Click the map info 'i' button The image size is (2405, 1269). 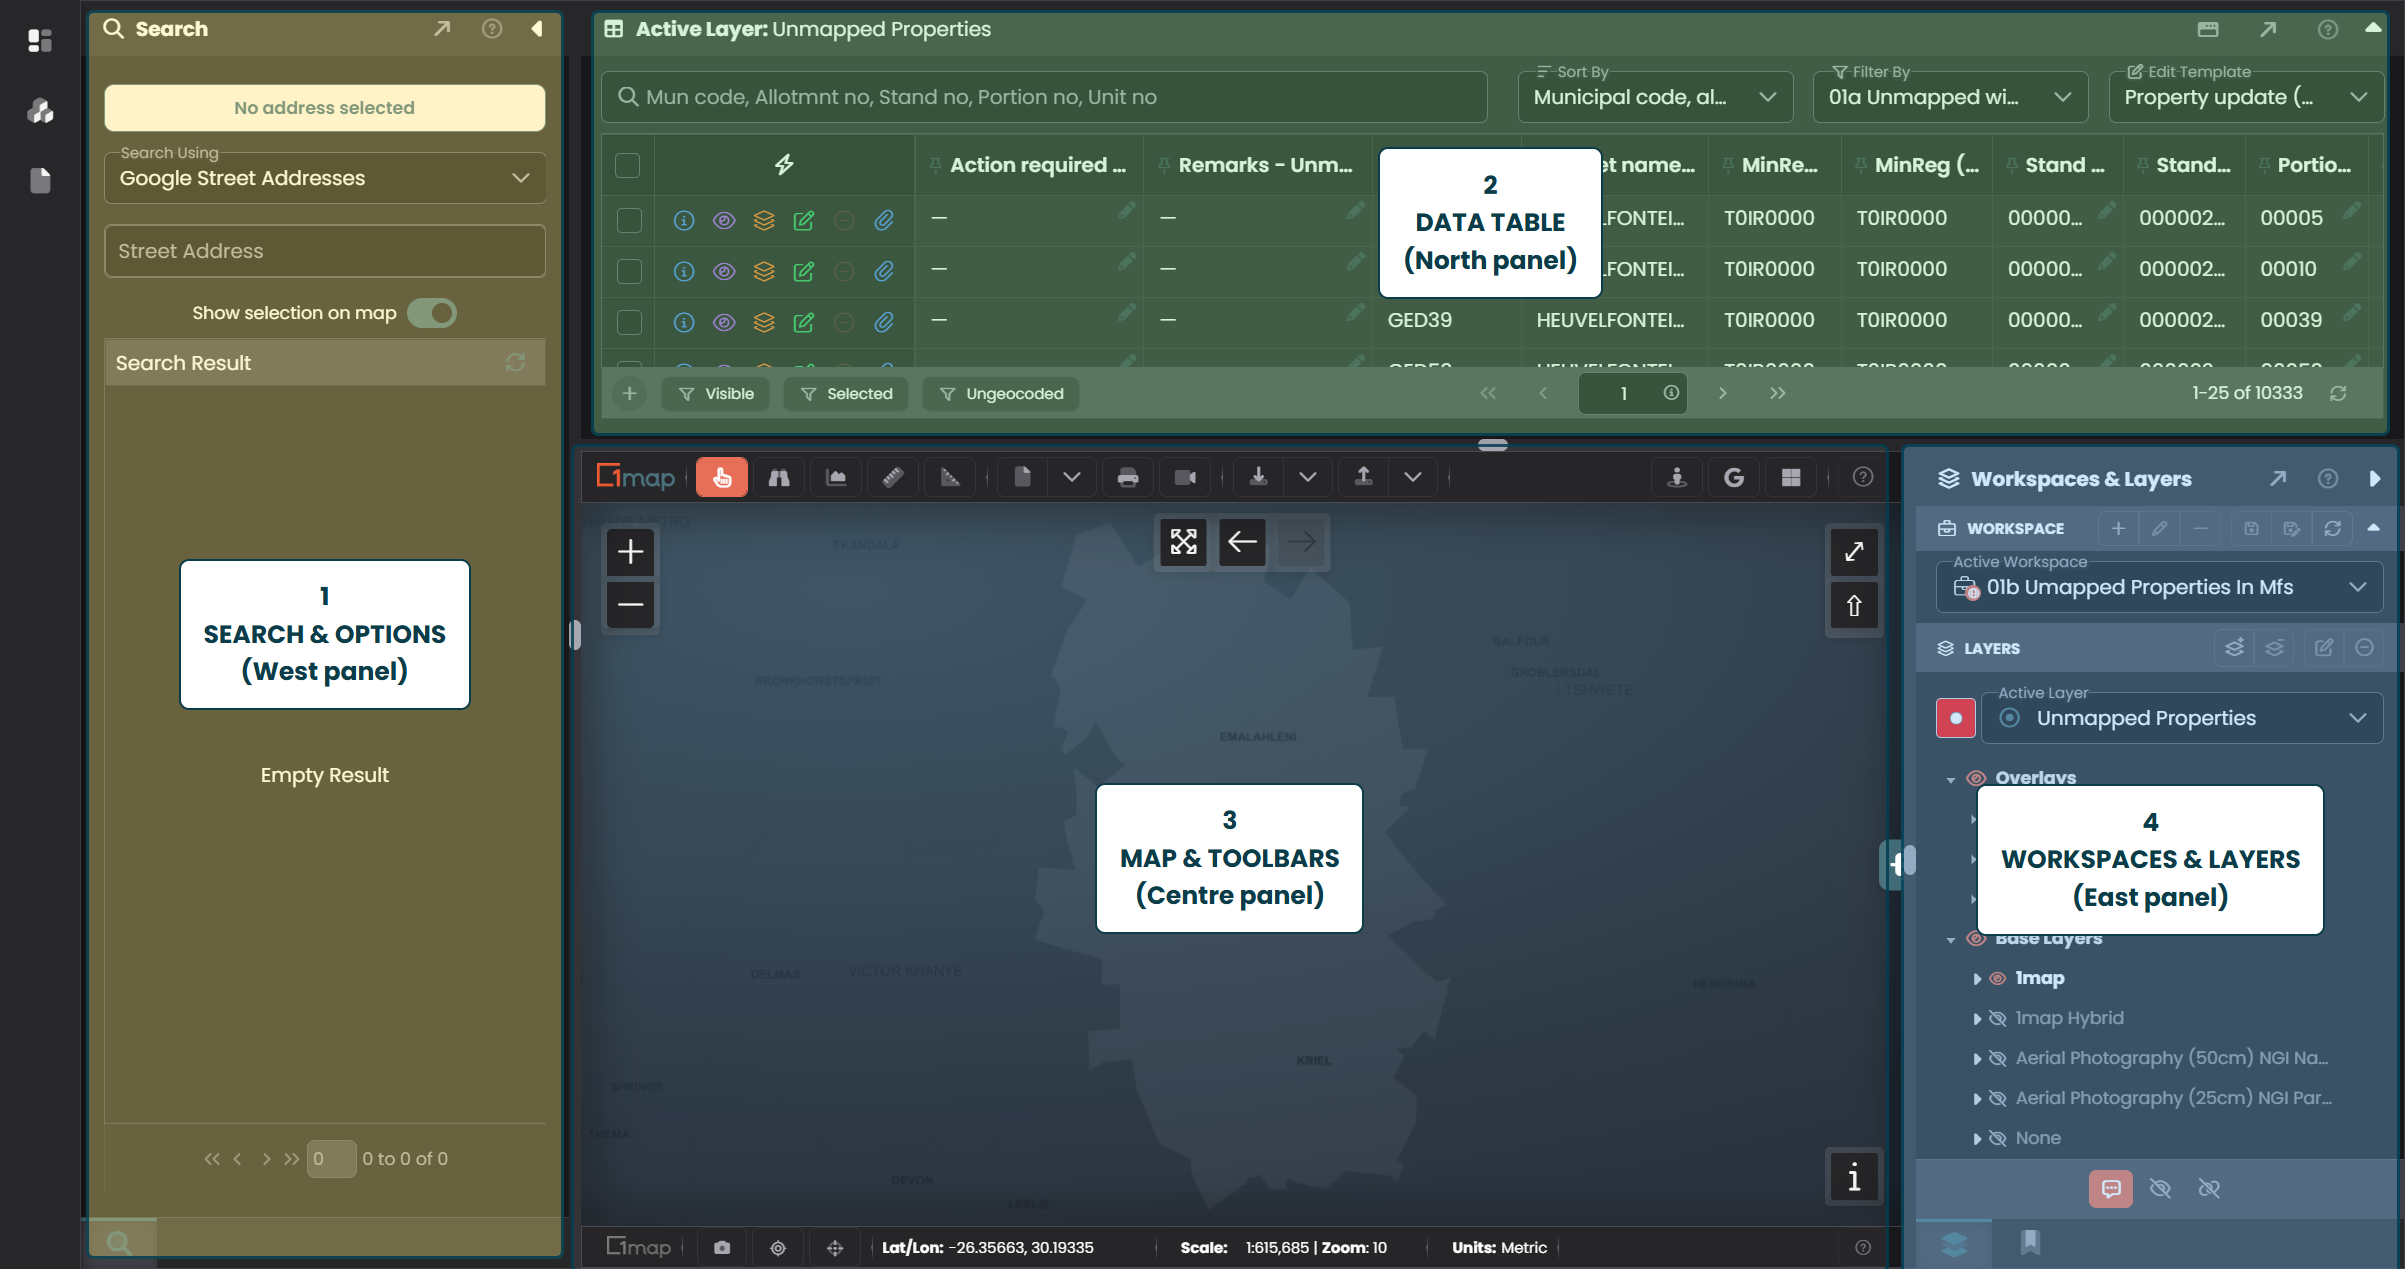(x=1854, y=1177)
